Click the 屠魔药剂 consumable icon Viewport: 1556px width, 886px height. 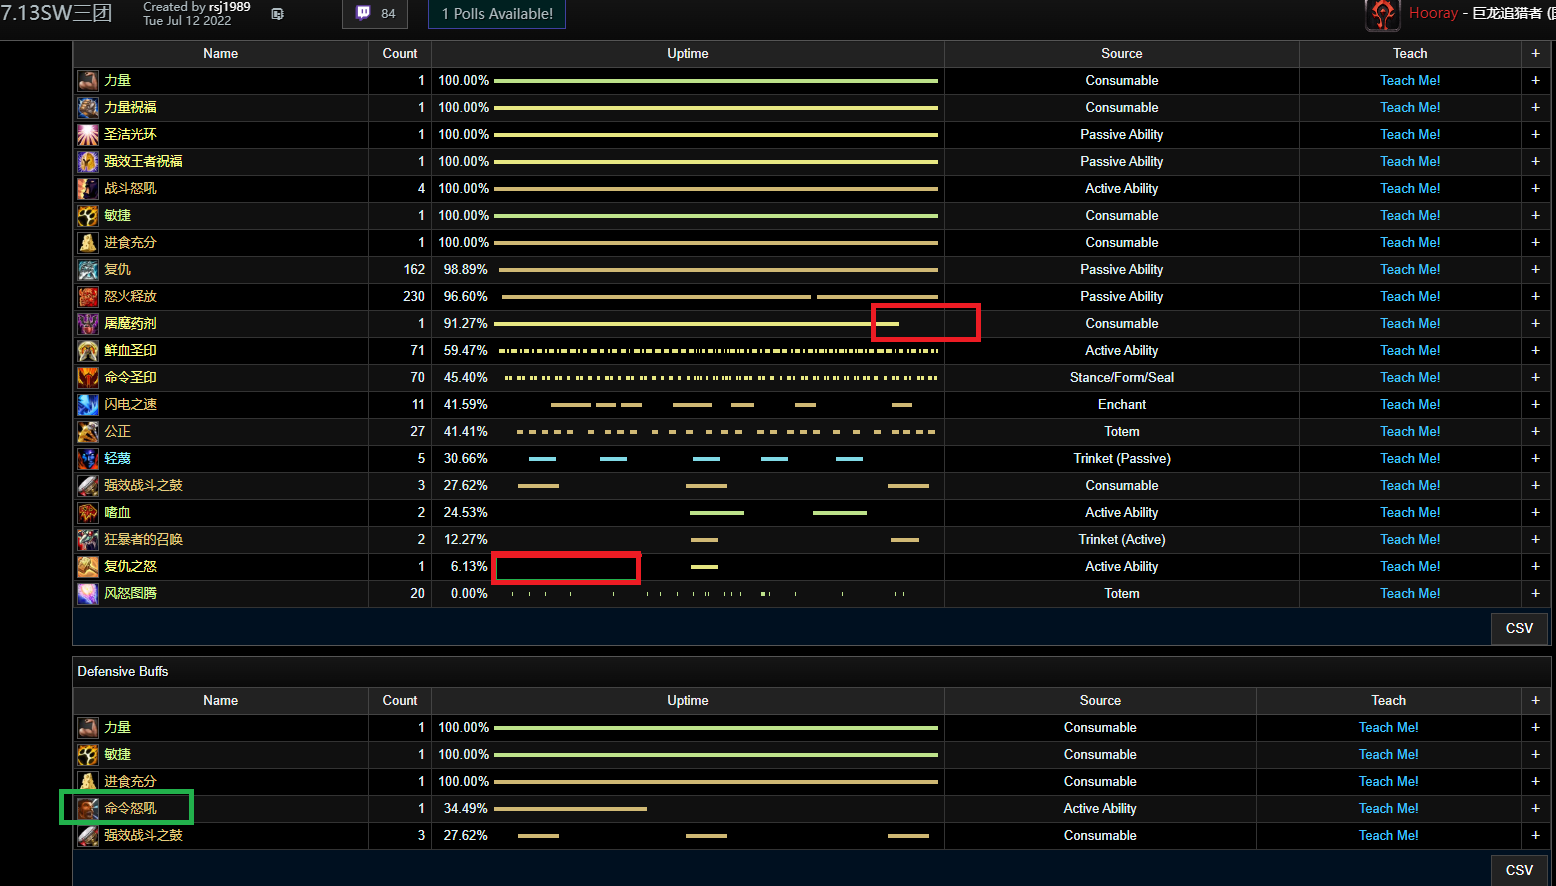click(88, 323)
